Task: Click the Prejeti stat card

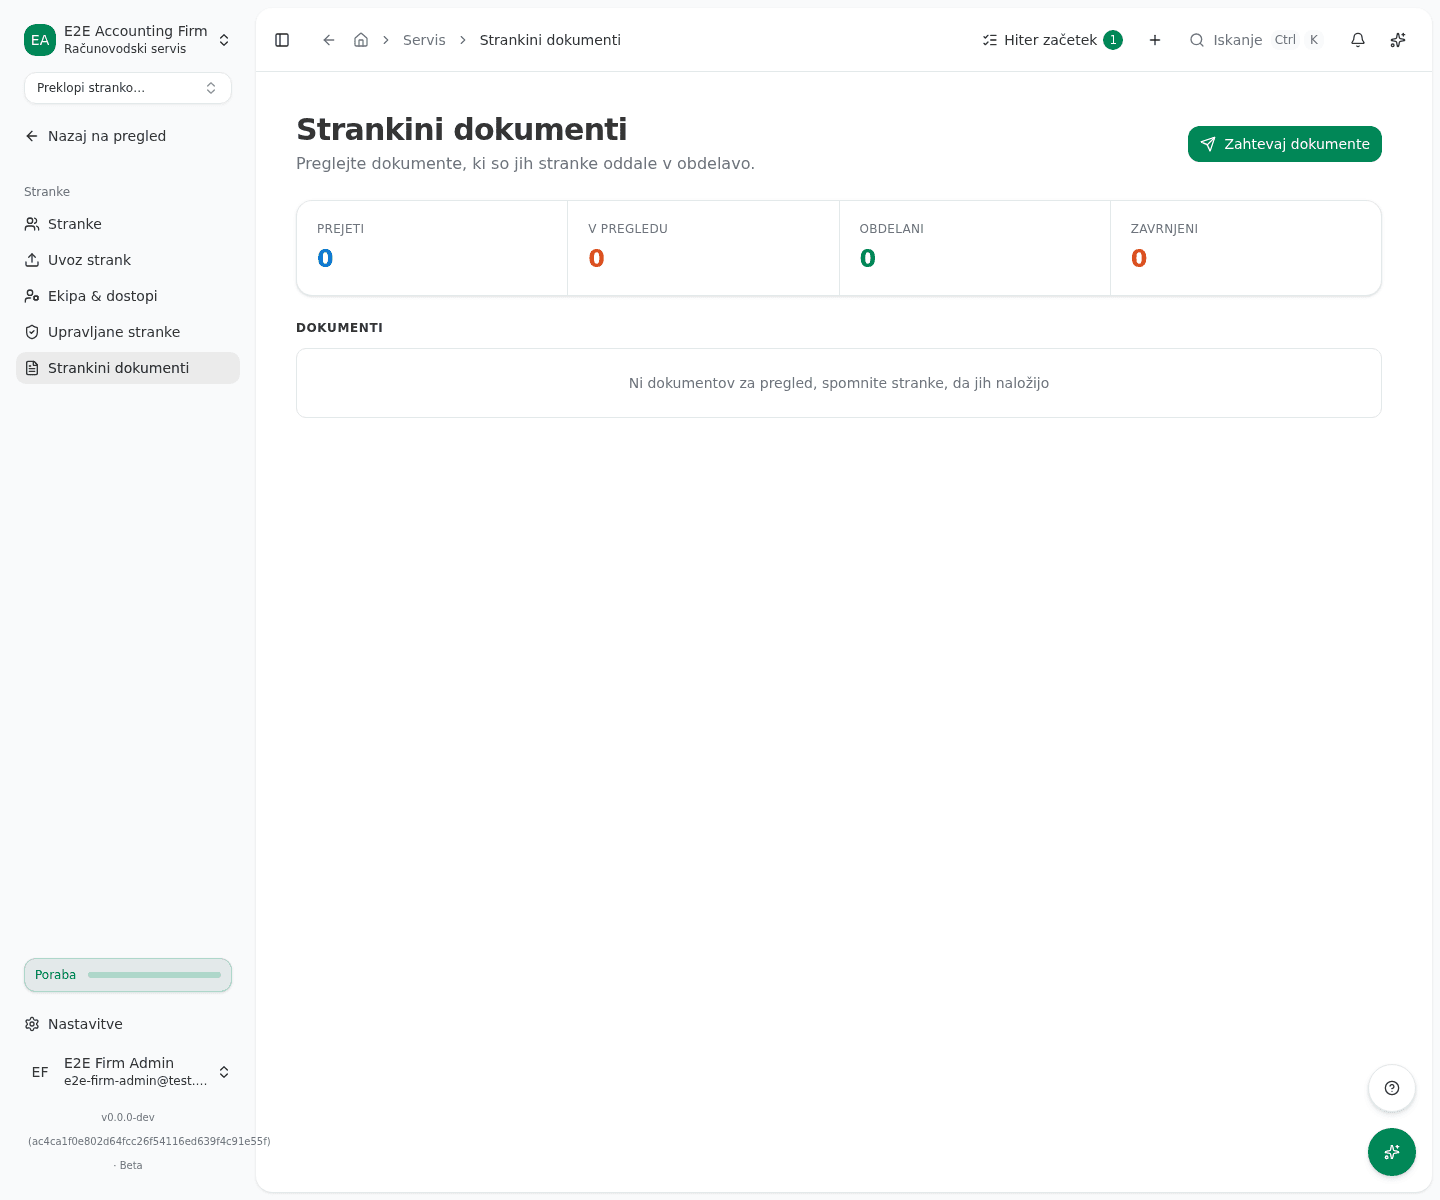Action: (x=432, y=248)
